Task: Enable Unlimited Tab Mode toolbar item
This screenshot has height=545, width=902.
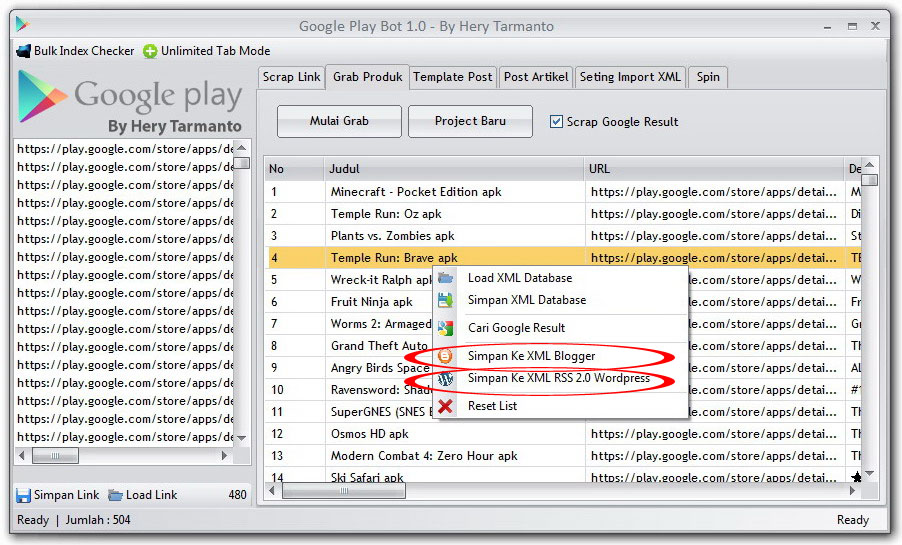Action: [x=207, y=51]
